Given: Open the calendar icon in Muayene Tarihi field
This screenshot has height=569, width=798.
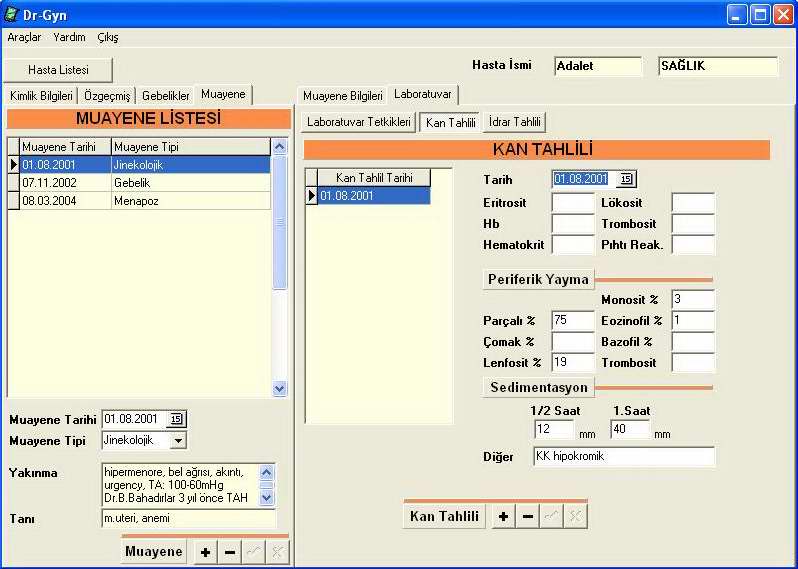Looking at the screenshot, I should pos(177,419).
